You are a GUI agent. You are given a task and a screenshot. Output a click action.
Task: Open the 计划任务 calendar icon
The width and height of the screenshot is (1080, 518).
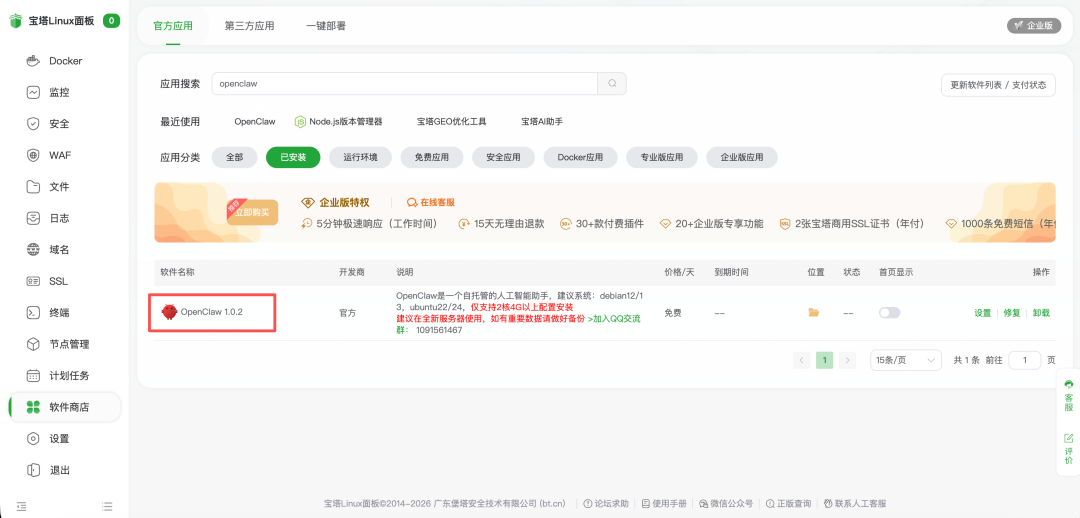coord(33,375)
